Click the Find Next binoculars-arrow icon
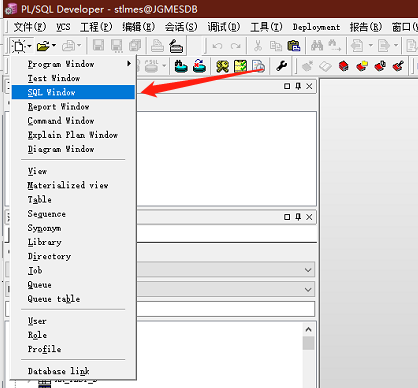418x388 pixels. [334, 46]
